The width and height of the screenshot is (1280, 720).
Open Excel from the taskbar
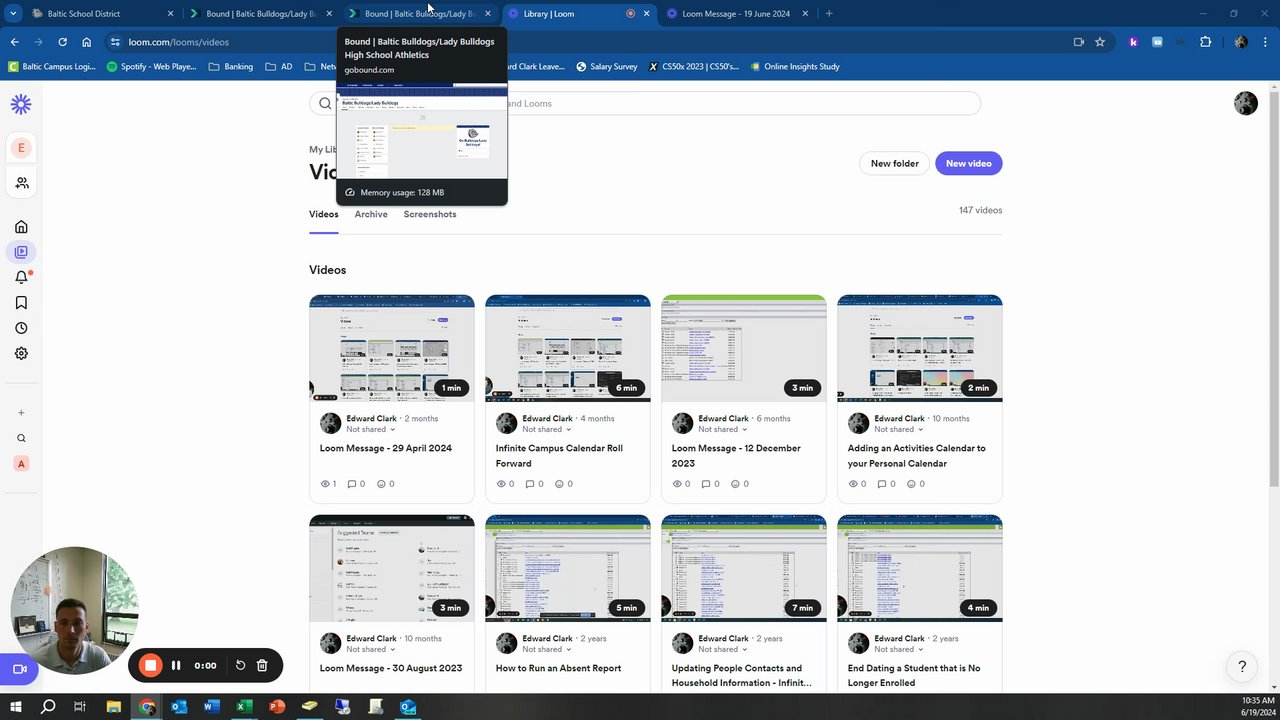243,707
